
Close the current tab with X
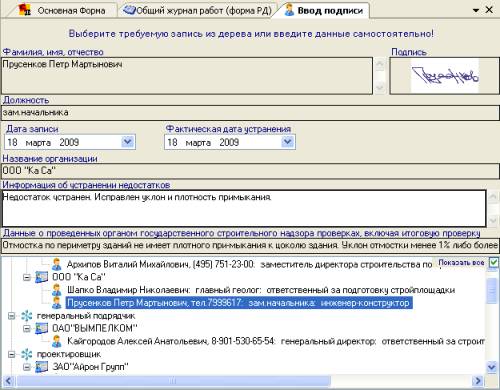click(x=489, y=10)
